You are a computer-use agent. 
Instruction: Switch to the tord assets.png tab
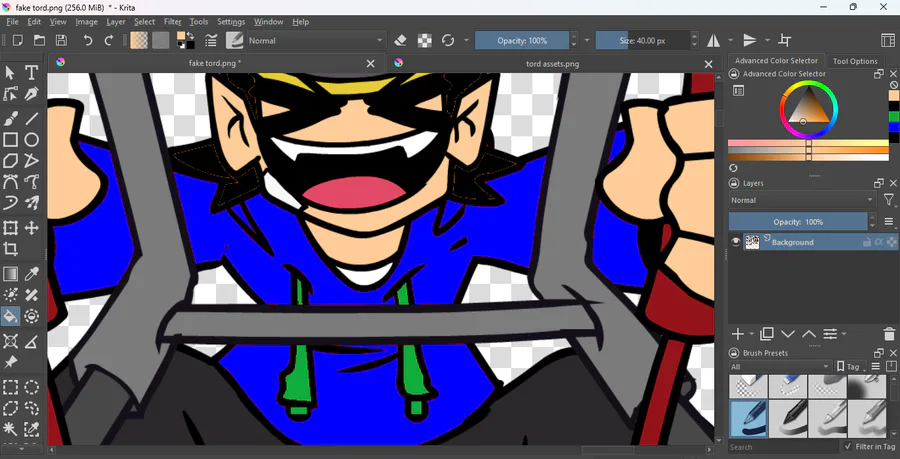[x=552, y=64]
